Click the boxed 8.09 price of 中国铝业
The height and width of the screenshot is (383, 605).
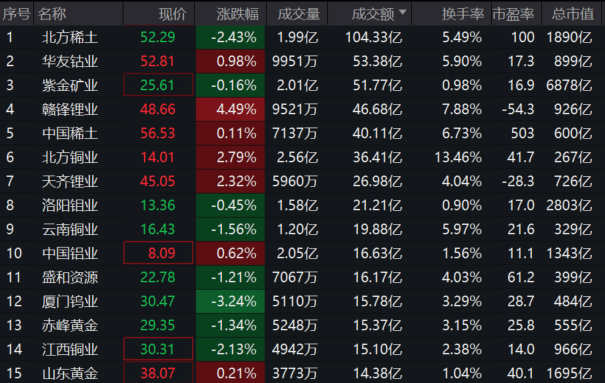pos(158,253)
